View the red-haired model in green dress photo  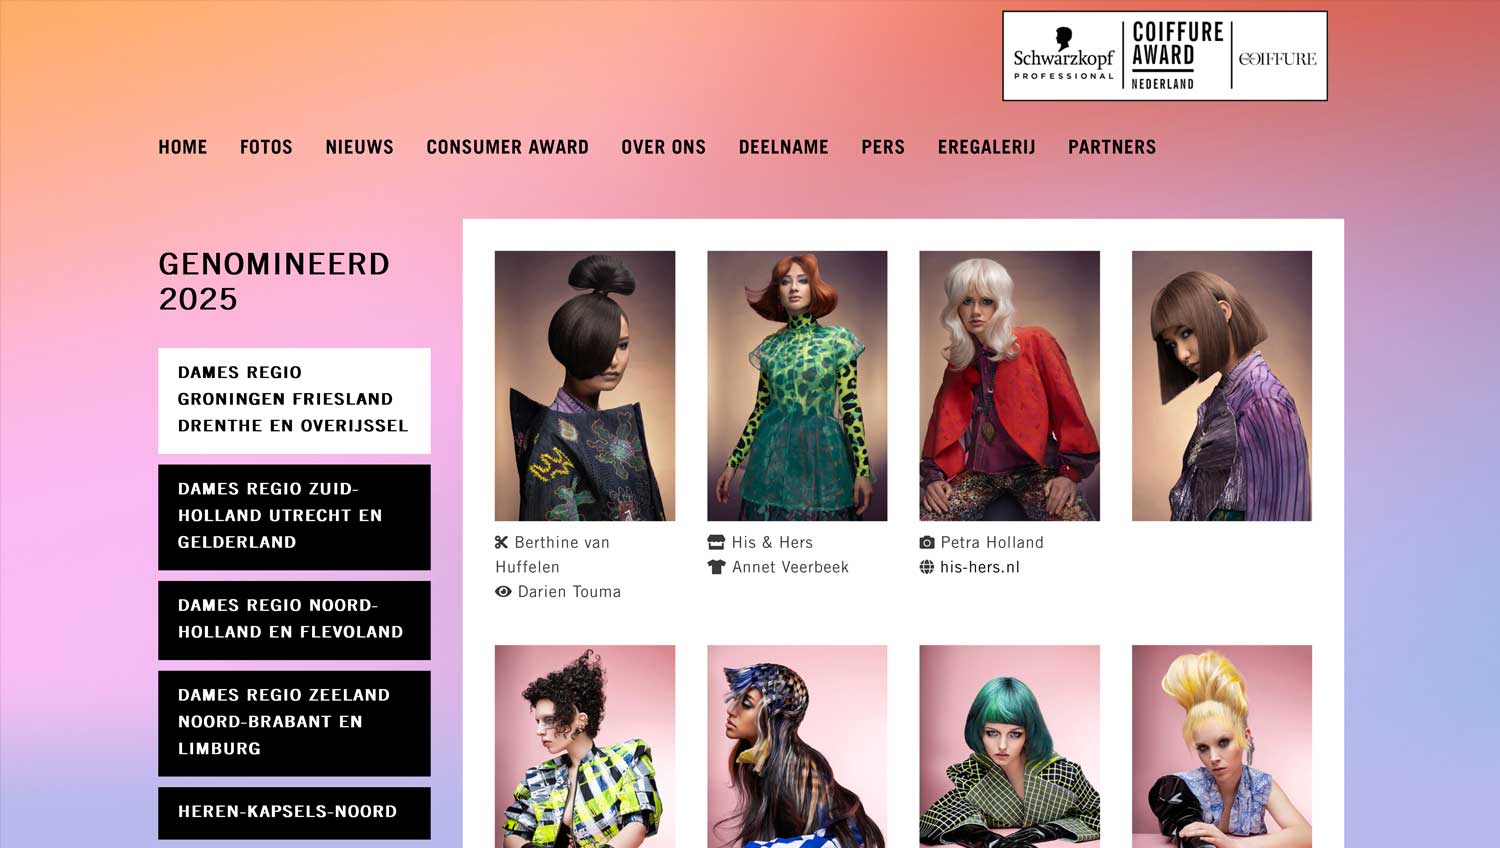797,385
